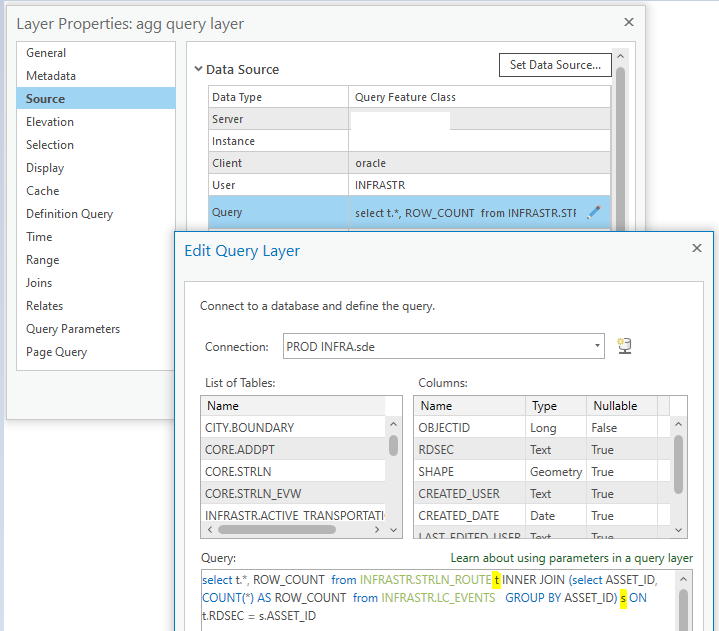Open the query parameters help link
This screenshot has height=631, width=719.
[x=571, y=558]
